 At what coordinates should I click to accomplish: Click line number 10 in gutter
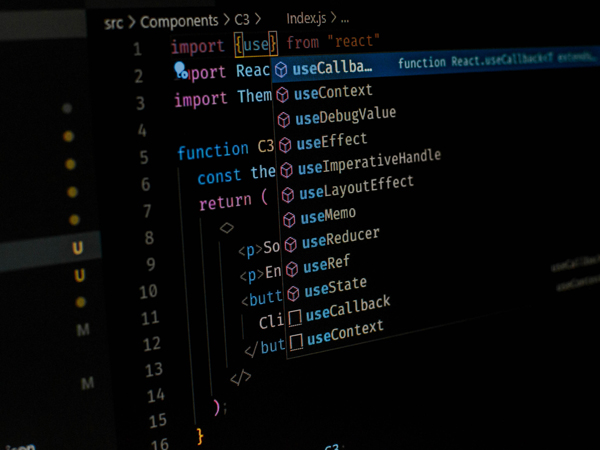pos(148,292)
